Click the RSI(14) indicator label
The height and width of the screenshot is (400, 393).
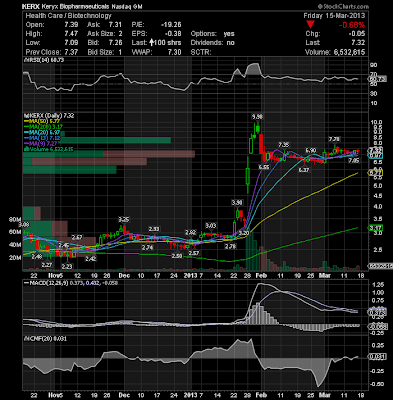click(x=43, y=60)
